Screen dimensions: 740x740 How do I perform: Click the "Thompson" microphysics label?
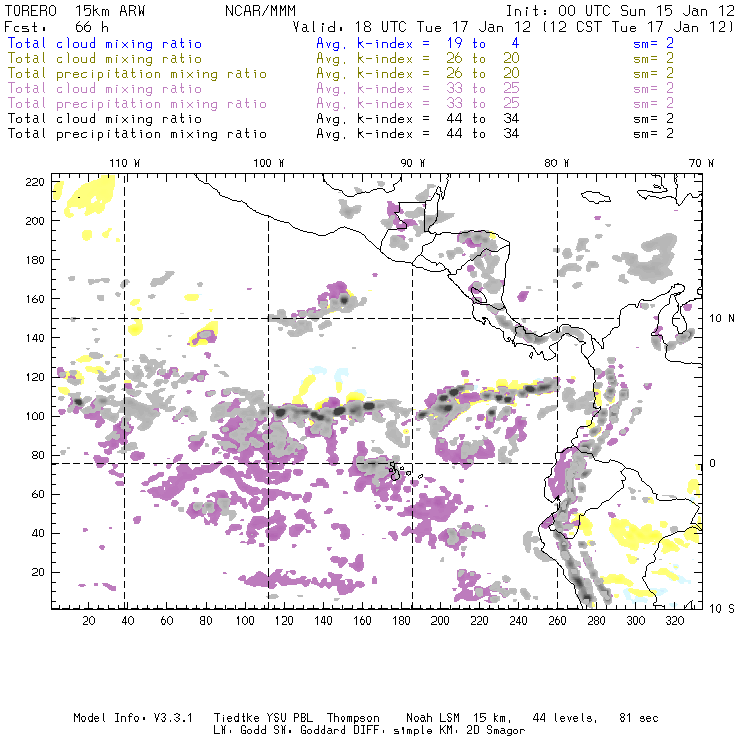coord(353,718)
